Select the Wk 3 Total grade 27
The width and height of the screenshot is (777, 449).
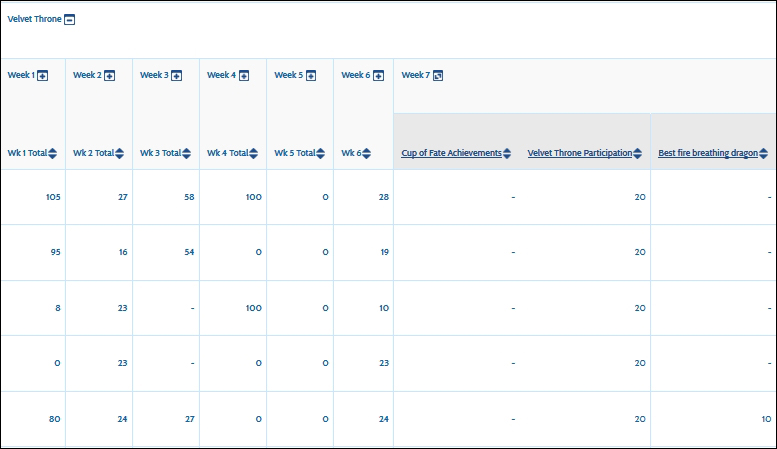pos(190,419)
